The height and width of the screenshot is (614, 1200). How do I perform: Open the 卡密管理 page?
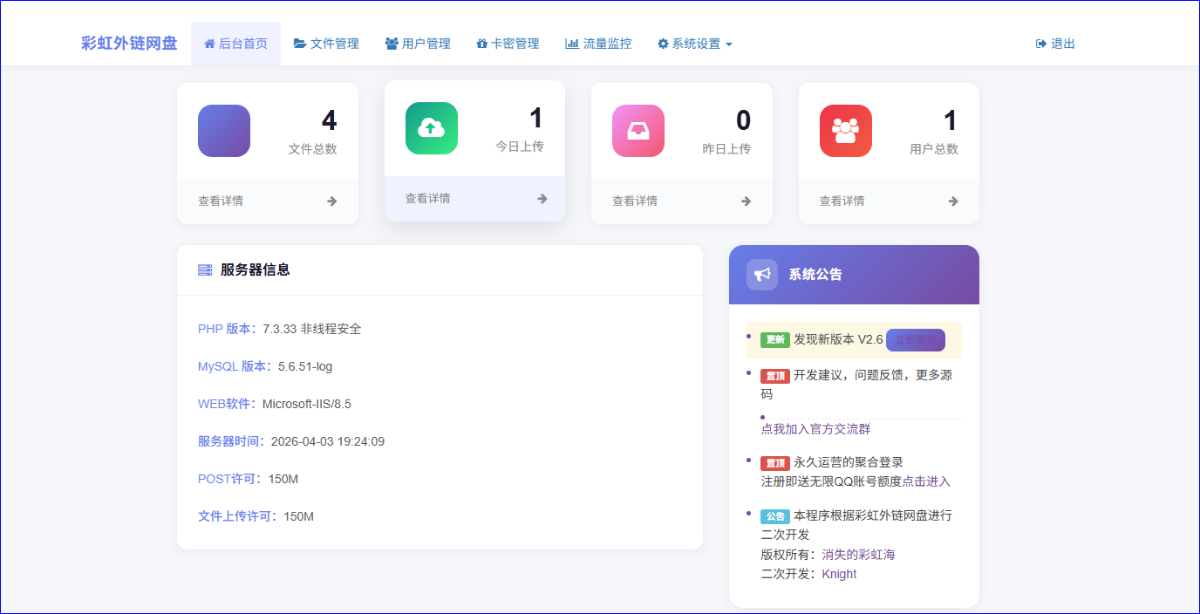[x=507, y=44]
